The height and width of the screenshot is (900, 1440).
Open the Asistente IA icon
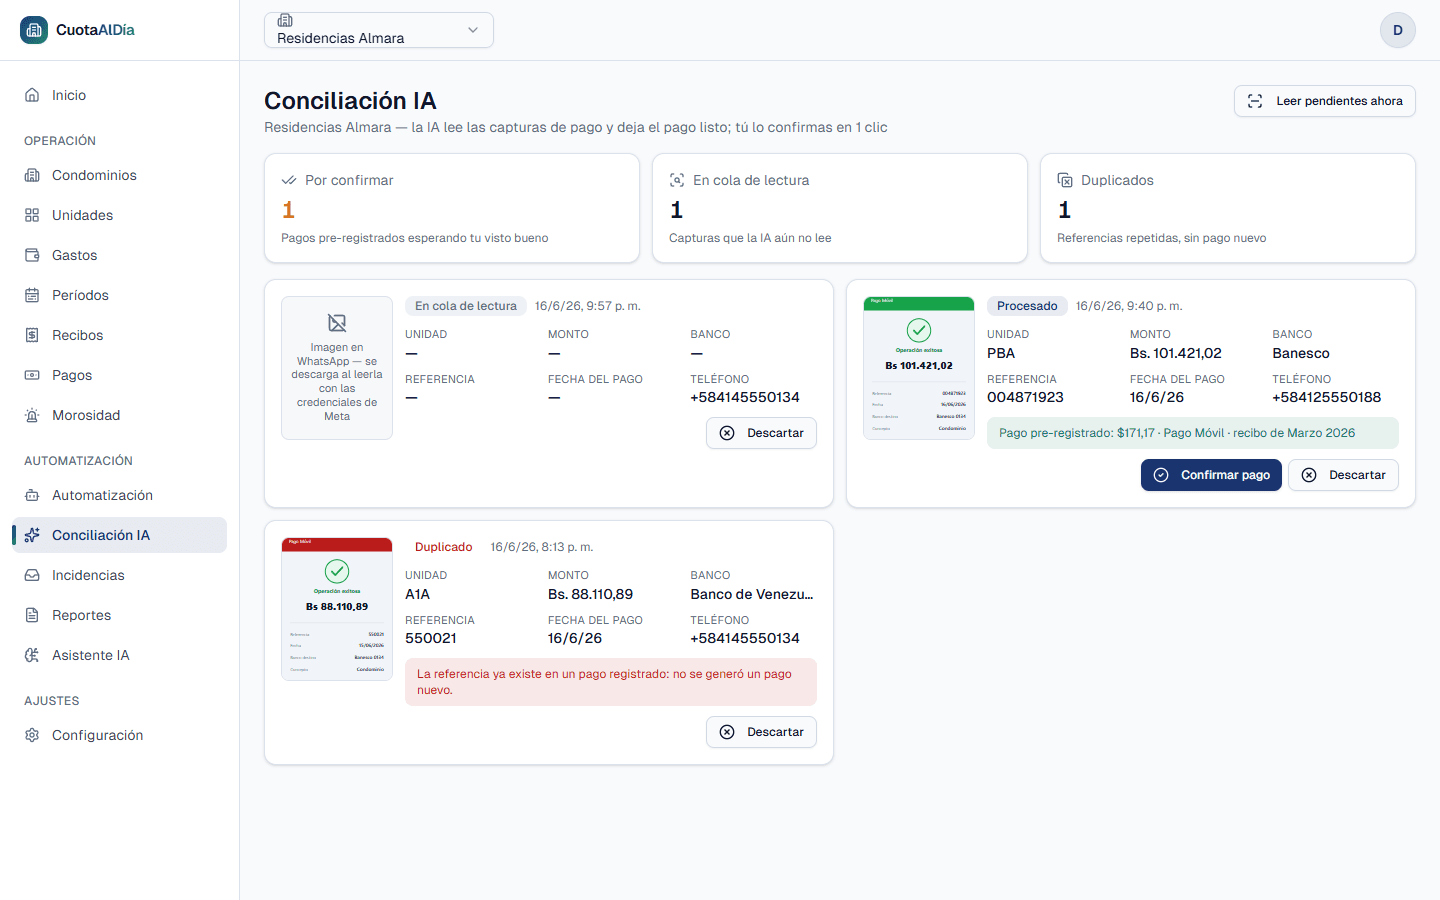[32, 655]
